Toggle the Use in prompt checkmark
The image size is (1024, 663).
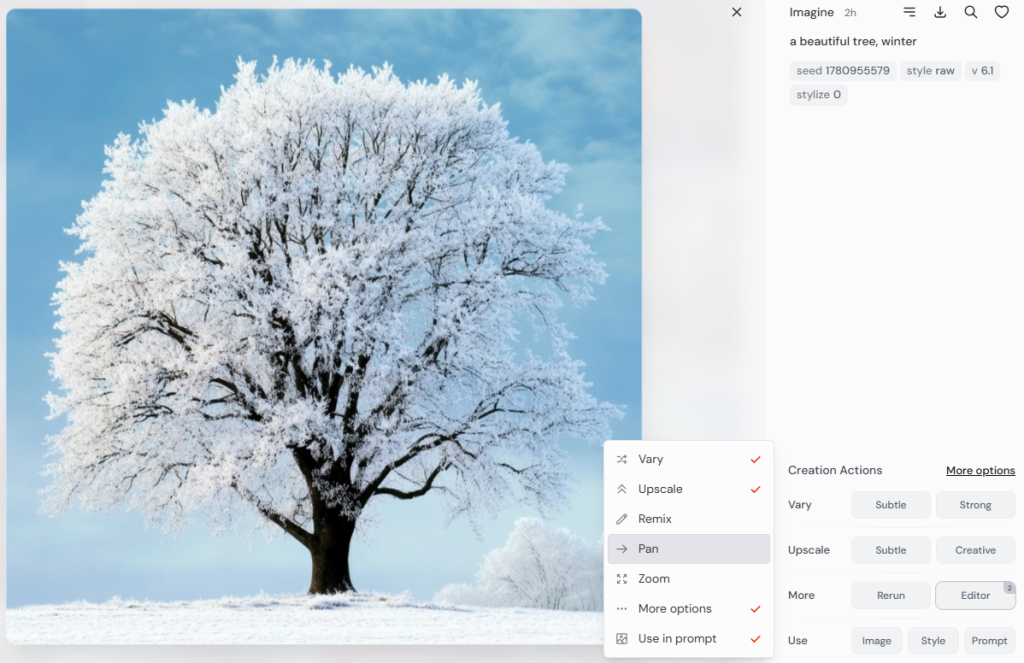click(x=755, y=639)
